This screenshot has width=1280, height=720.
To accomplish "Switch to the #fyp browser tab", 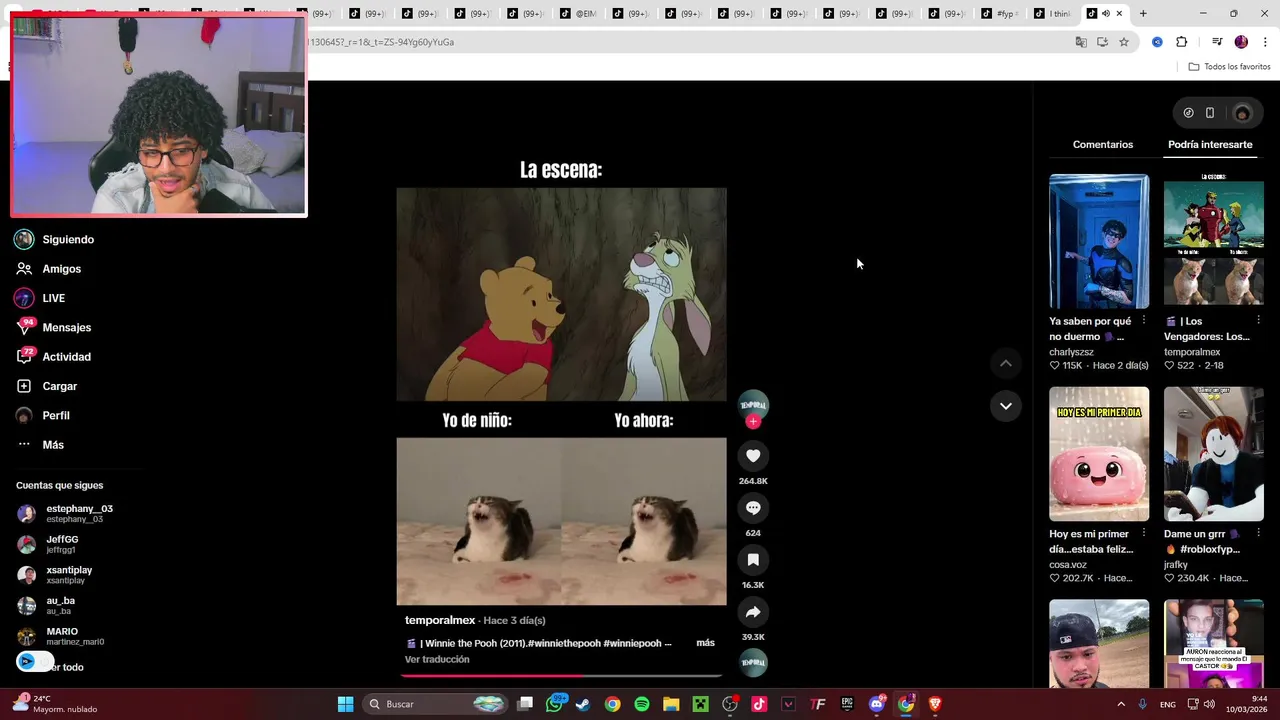I will (1000, 14).
